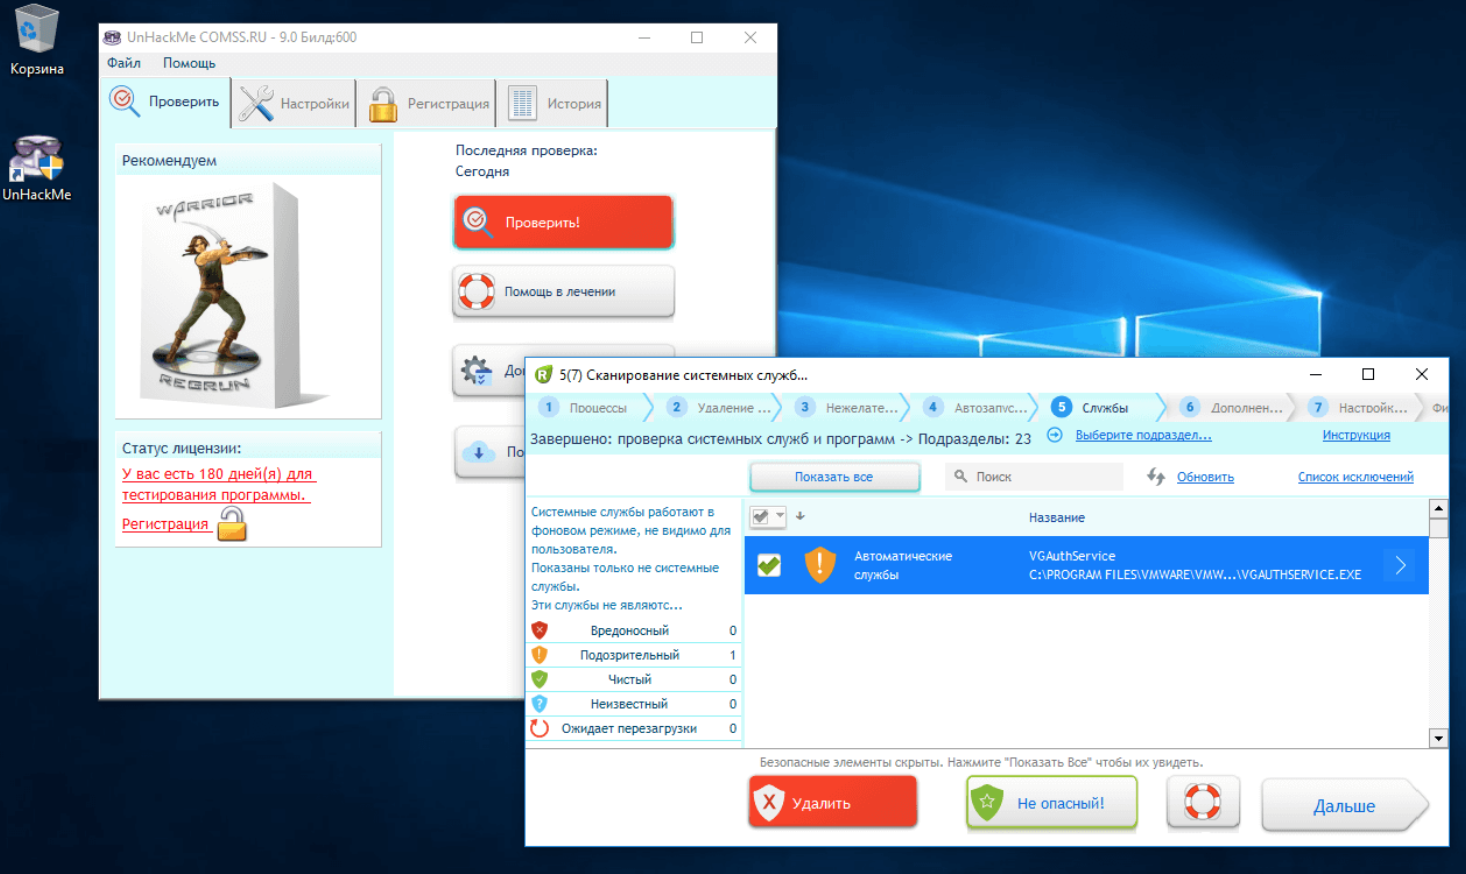This screenshot has width=1466, height=874.
Task: Click the circled arrow icon near Выберите подраздел
Action: pyautogui.click(x=1054, y=435)
